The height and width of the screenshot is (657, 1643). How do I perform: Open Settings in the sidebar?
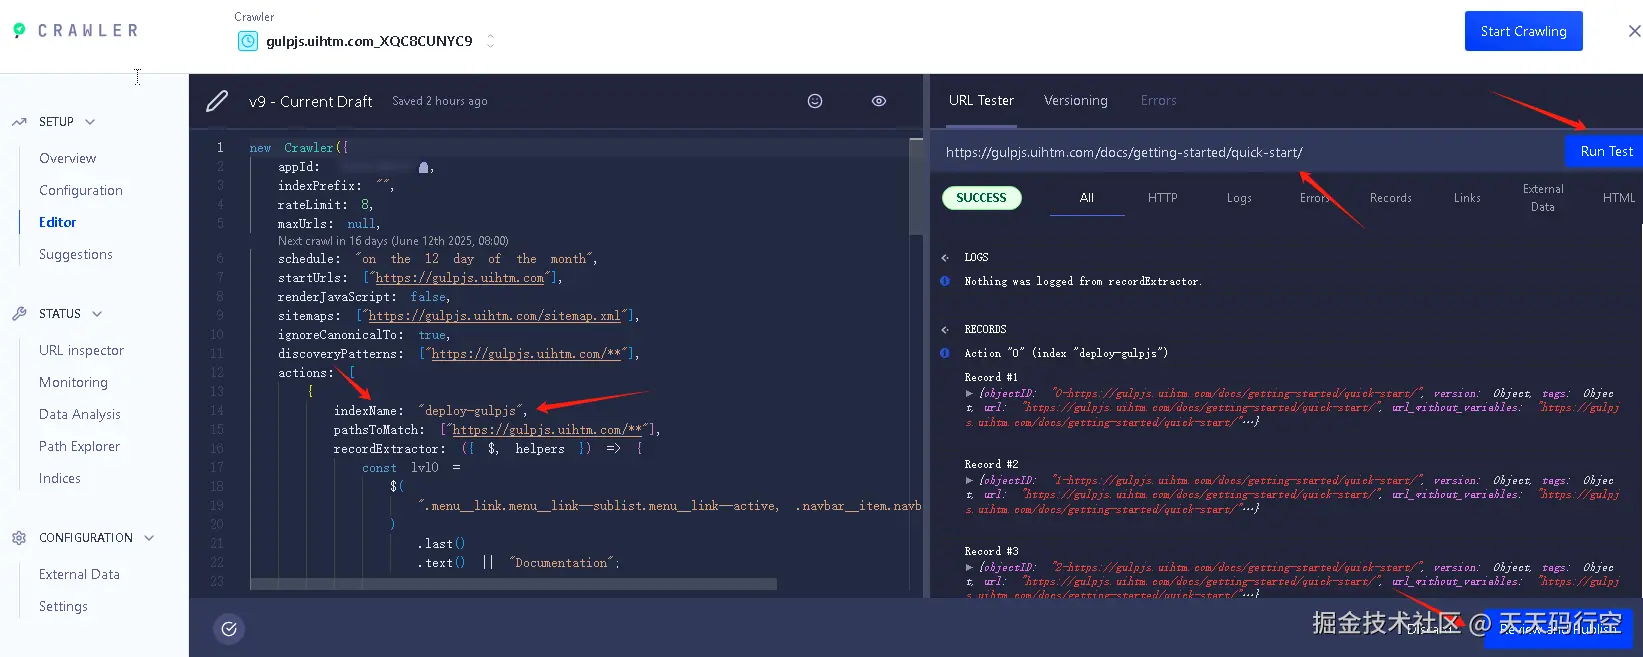[x=63, y=606]
